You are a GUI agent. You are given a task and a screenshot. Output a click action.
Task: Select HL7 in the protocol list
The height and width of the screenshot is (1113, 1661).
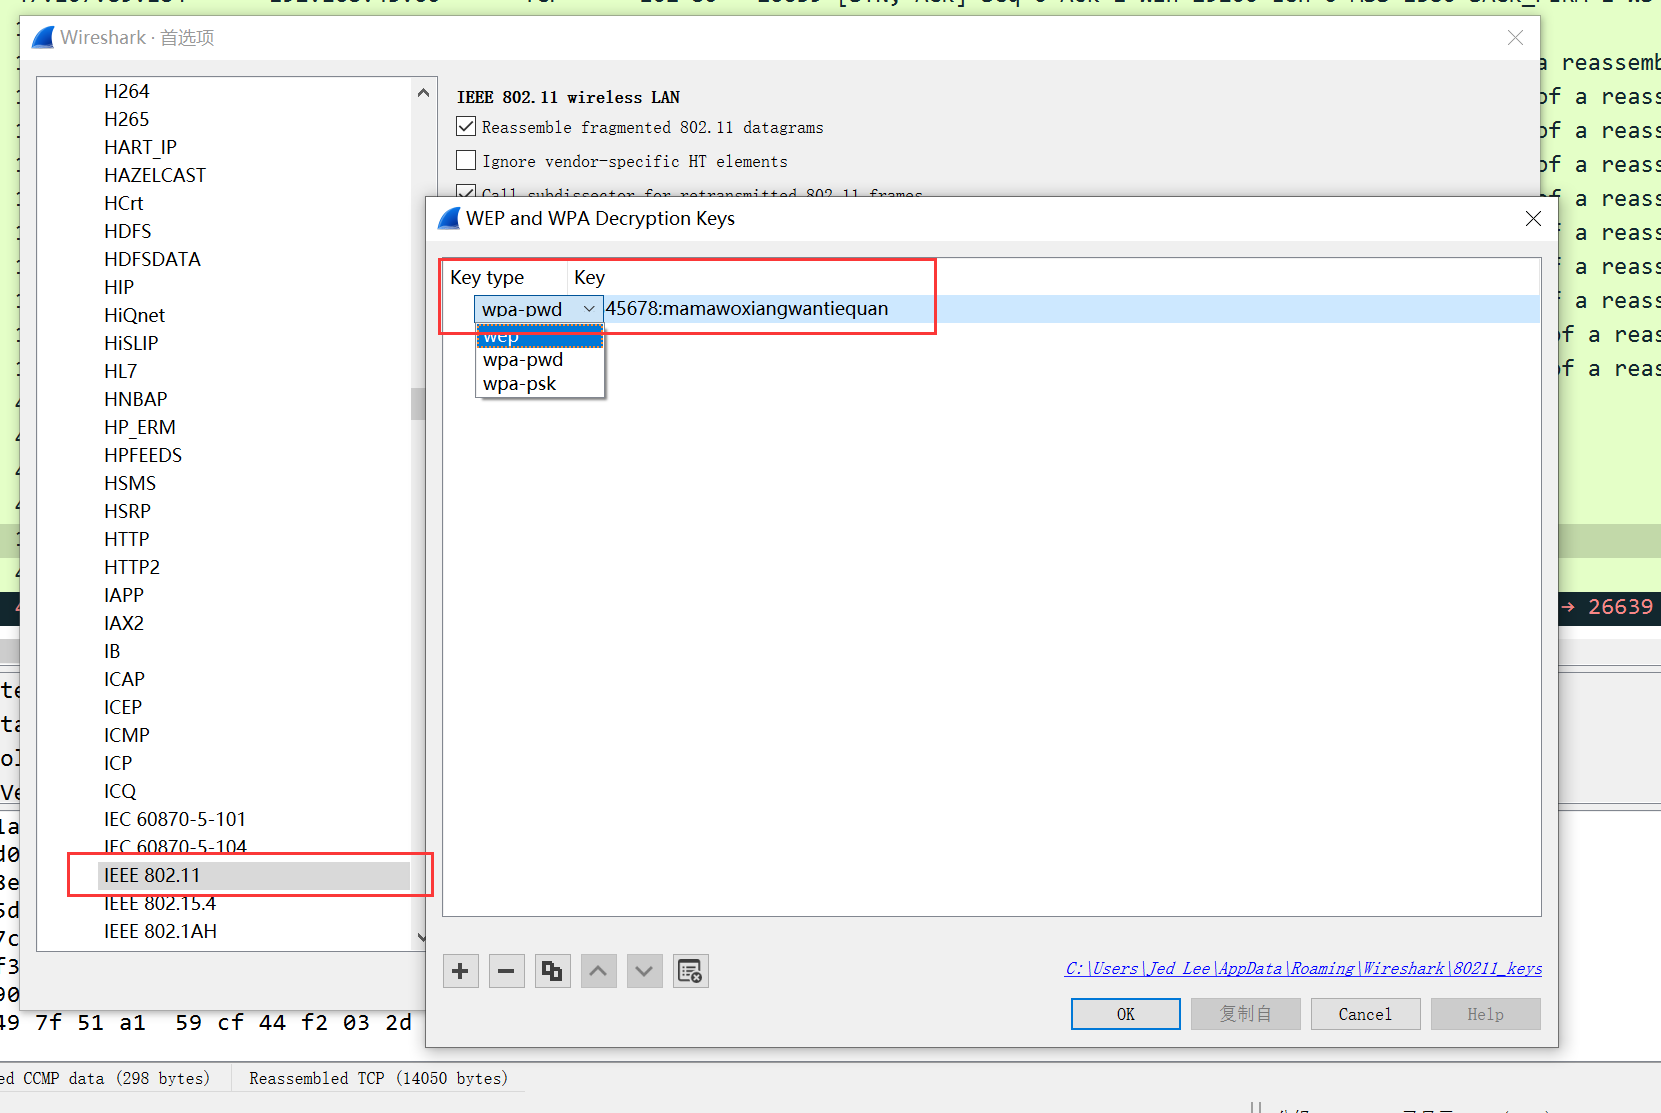(121, 371)
